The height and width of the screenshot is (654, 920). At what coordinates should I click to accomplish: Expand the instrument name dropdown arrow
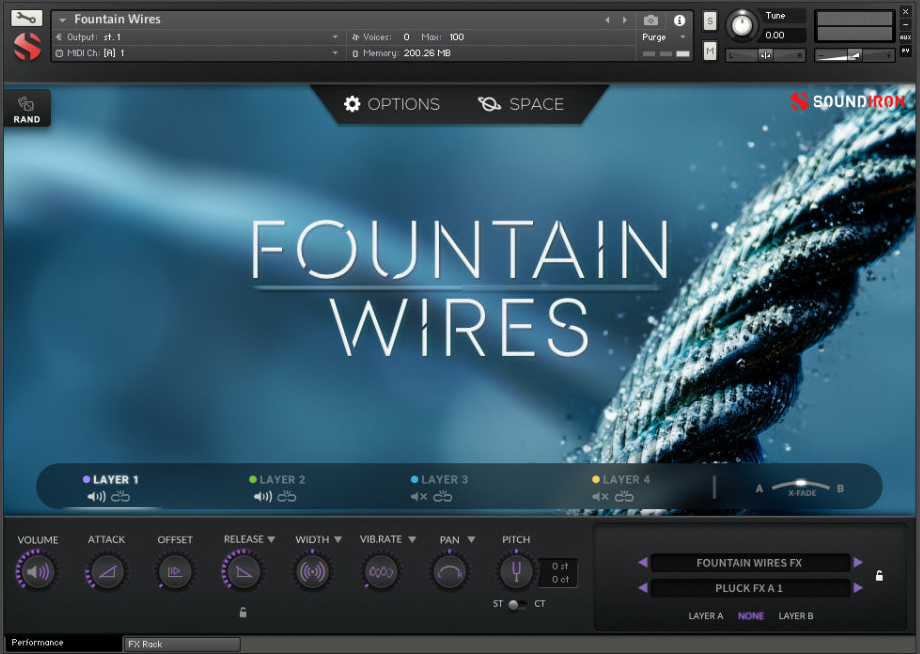tap(62, 20)
